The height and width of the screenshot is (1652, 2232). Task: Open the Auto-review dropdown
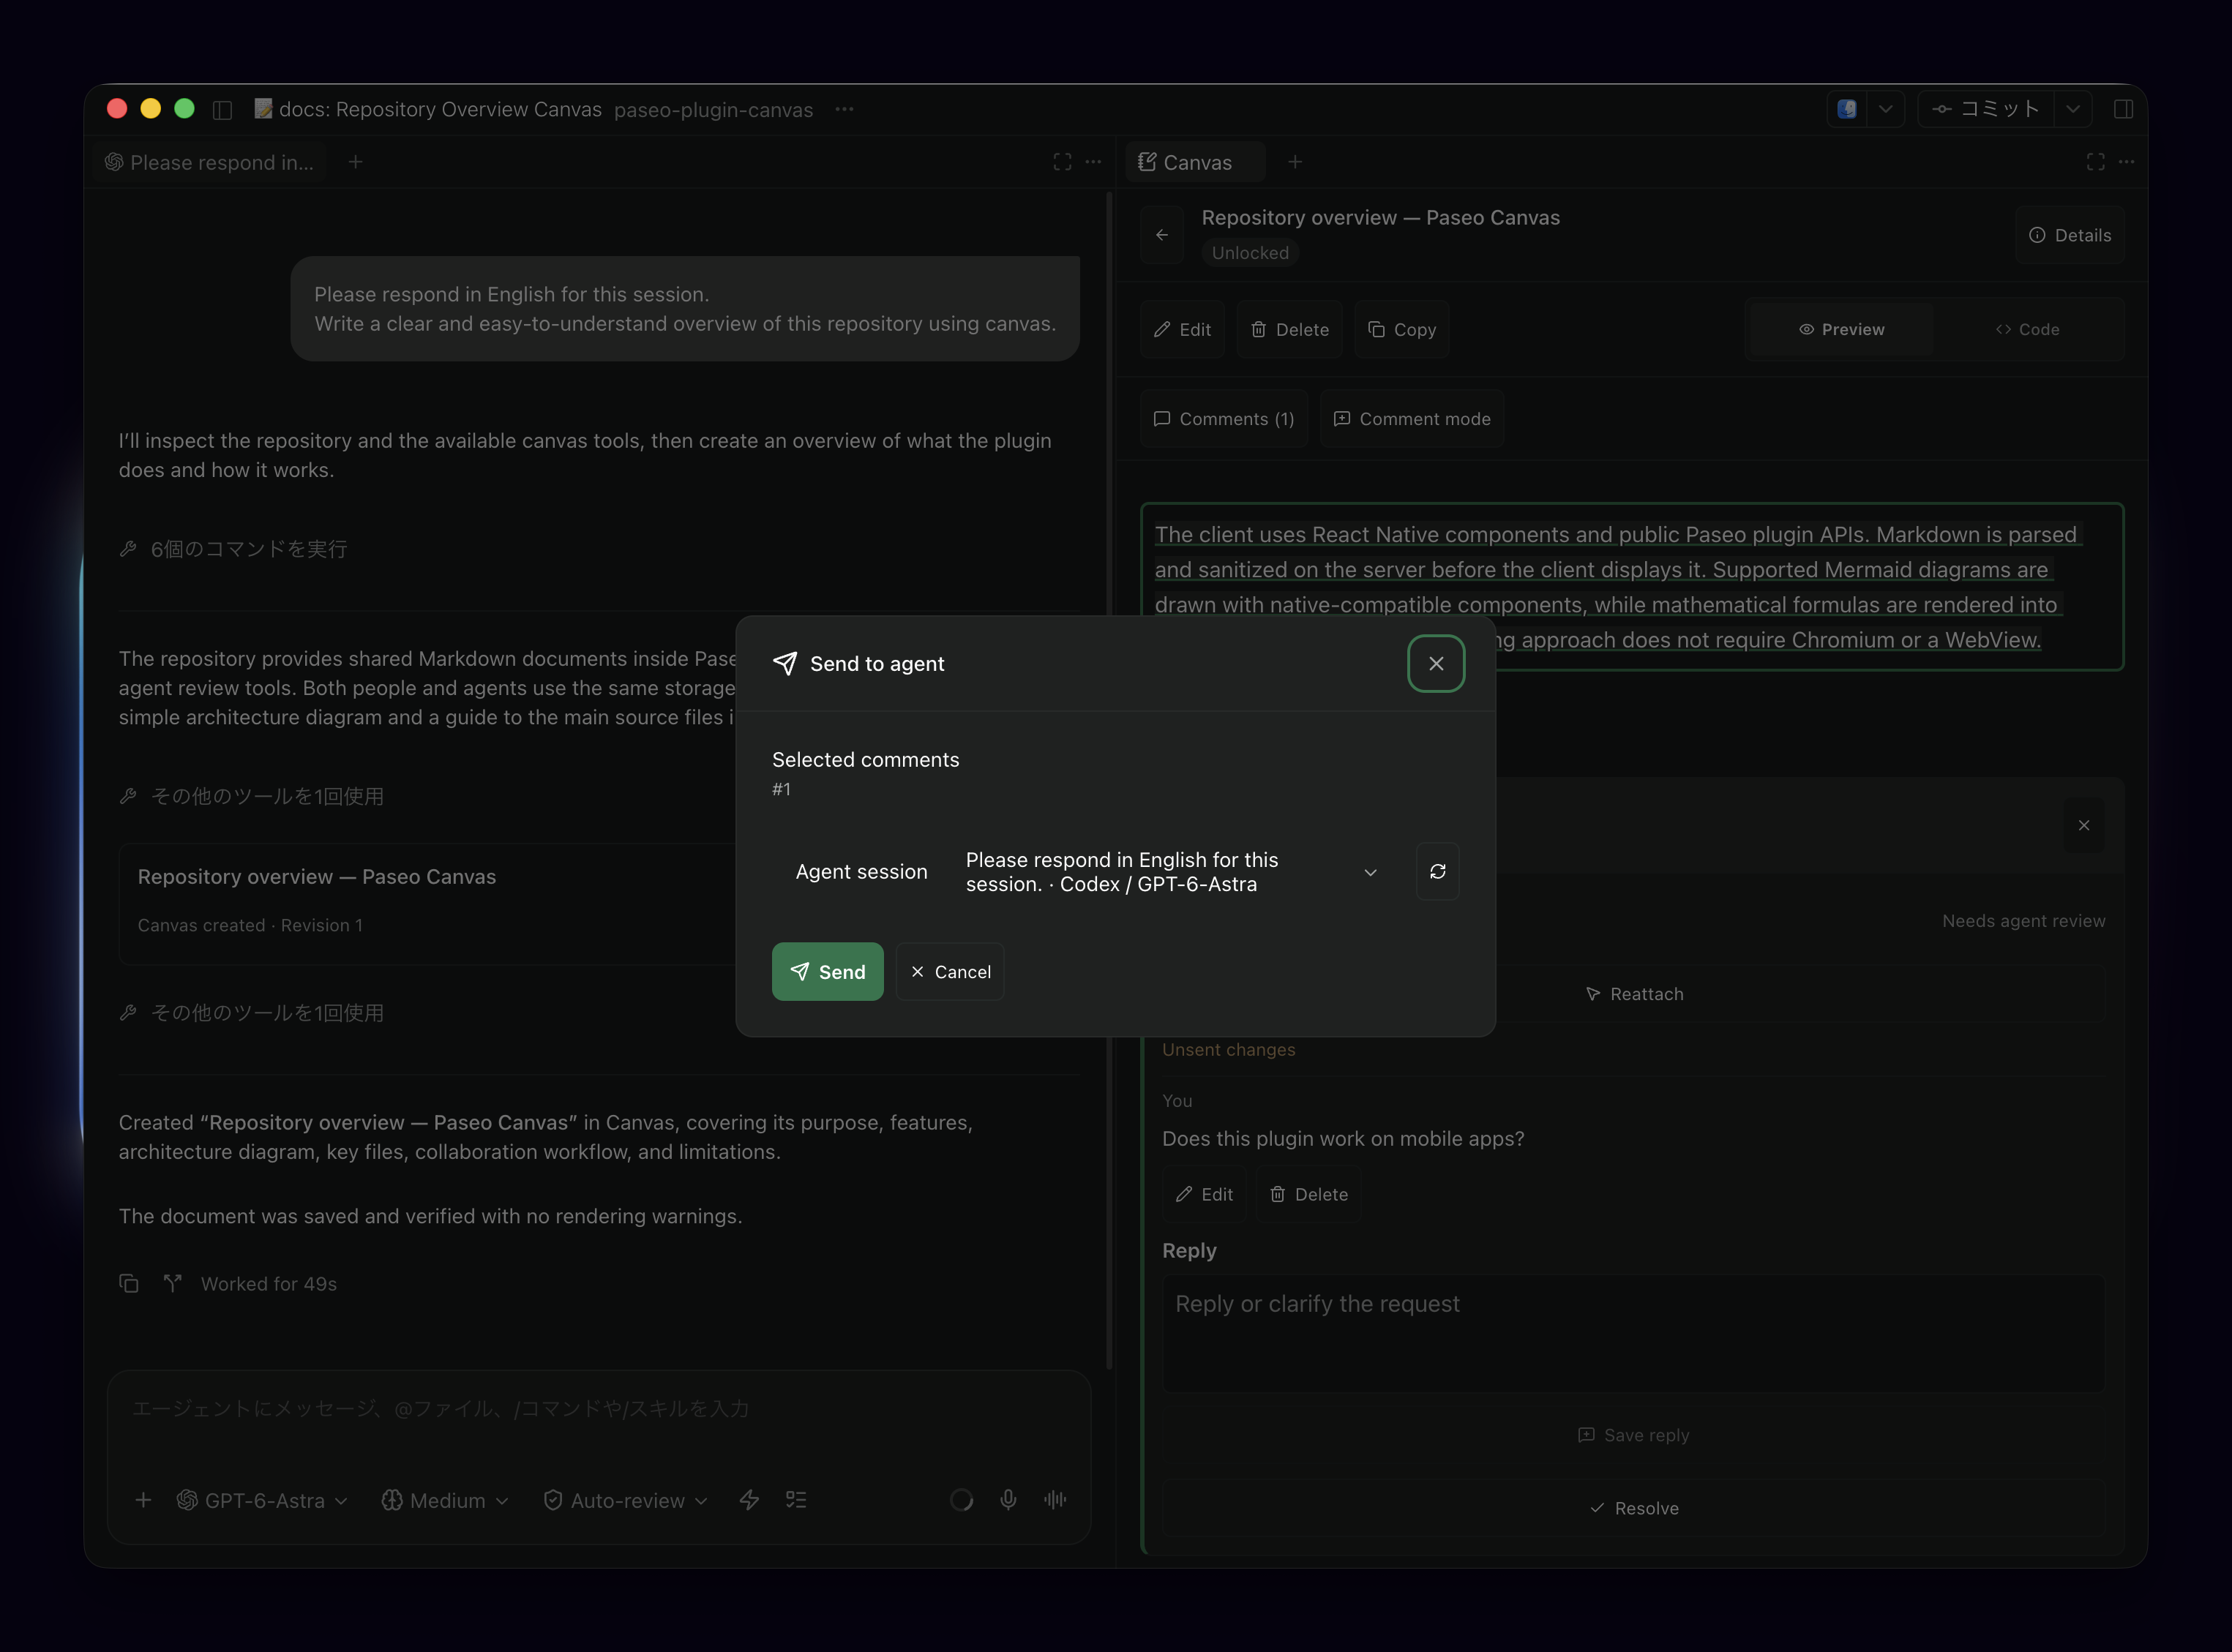[626, 1500]
